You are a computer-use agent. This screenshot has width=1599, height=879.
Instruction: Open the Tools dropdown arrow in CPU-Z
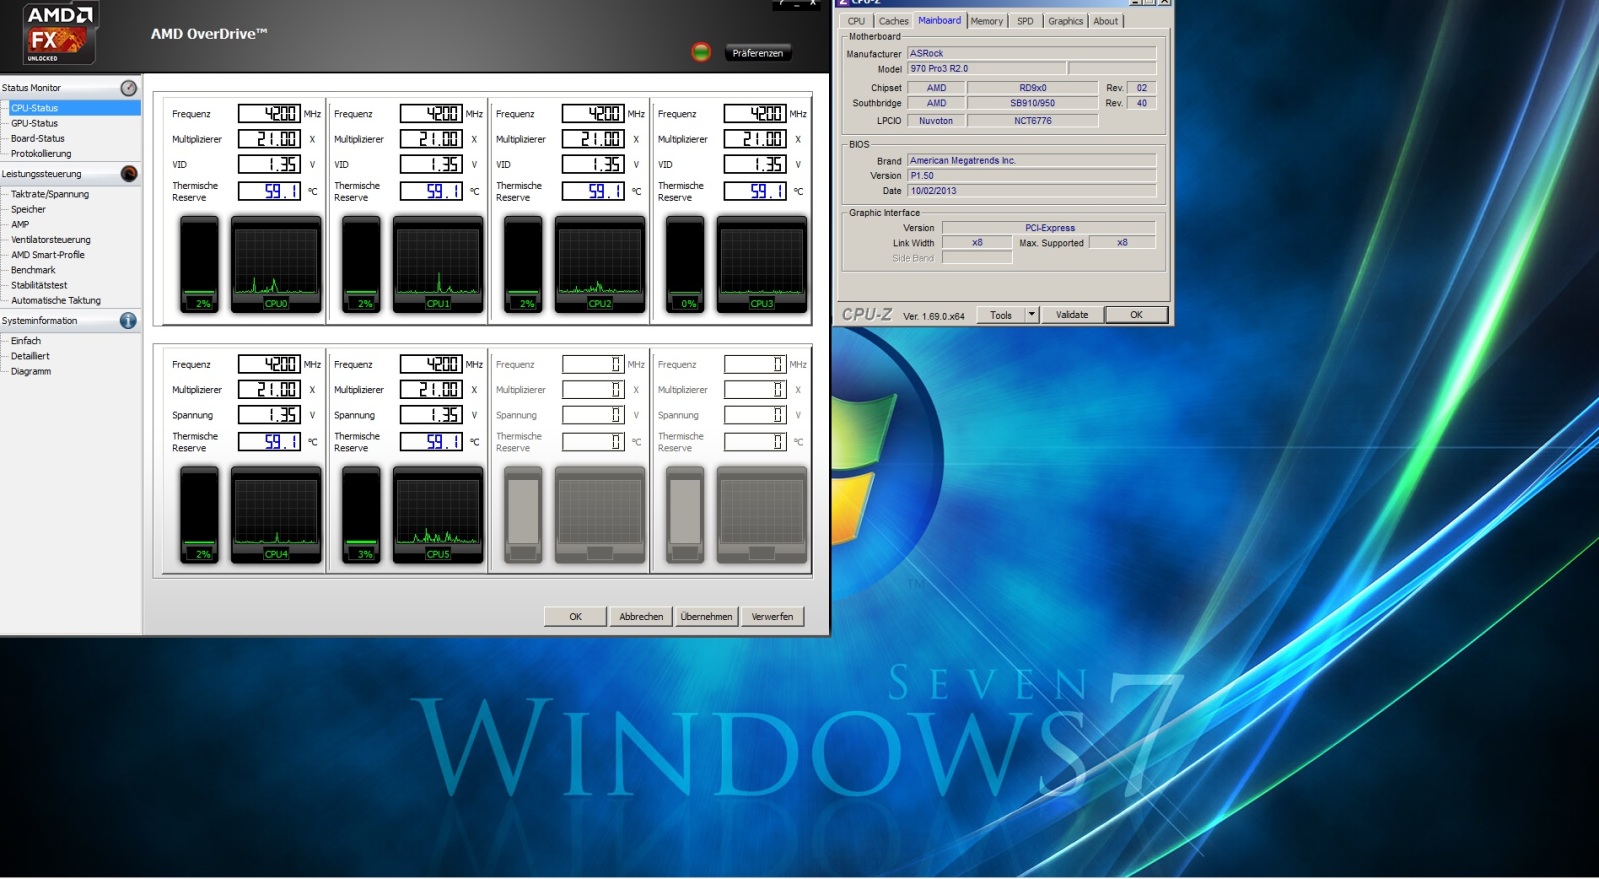[x=1032, y=315]
